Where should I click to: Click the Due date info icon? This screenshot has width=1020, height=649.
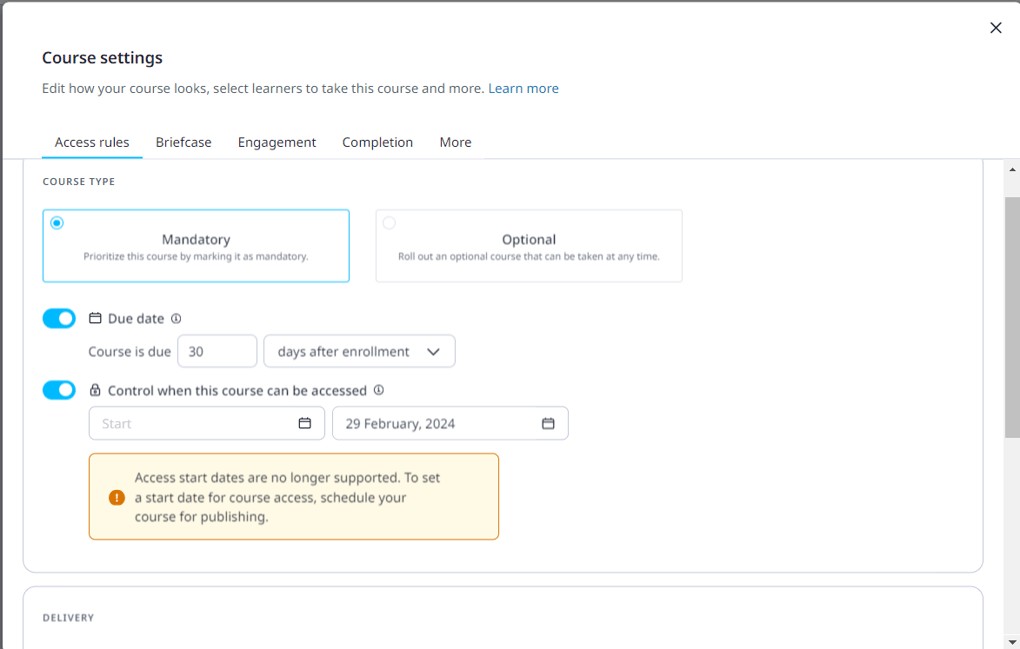176,319
